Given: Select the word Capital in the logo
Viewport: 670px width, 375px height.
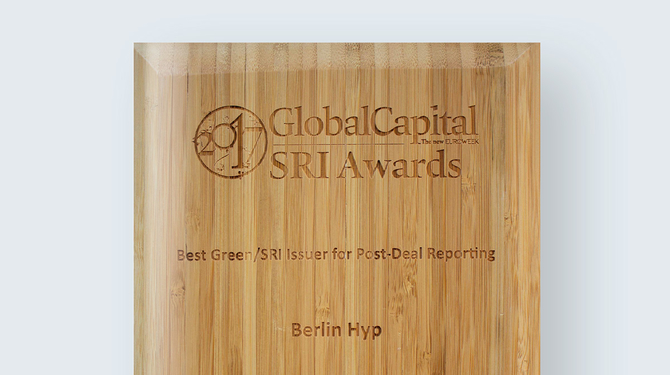Looking at the screenshot, I should pos(424,124).
